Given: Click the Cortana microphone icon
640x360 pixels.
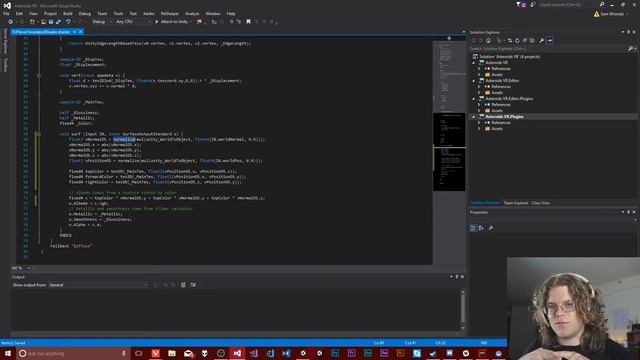Looking at the screenshot, I should [124, 353].
